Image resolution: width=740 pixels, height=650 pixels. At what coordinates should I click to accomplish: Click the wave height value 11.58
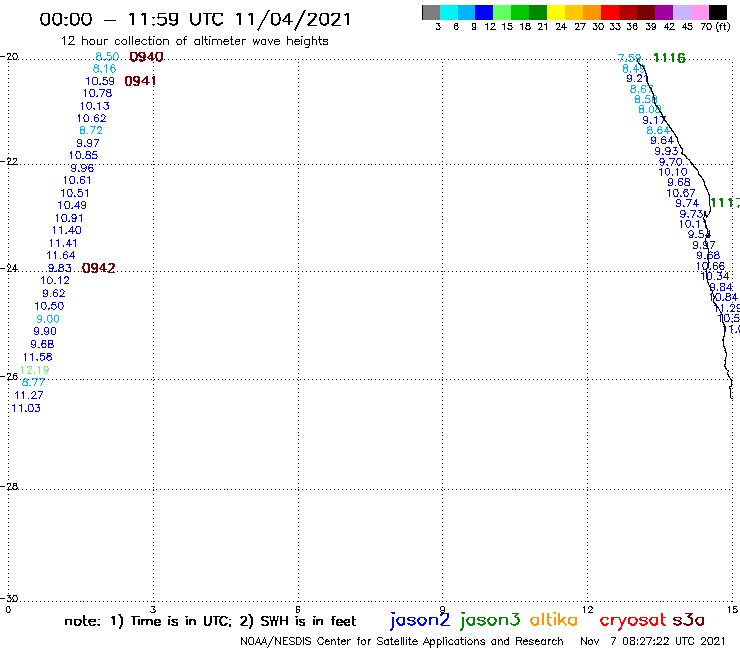click(37, 357)
